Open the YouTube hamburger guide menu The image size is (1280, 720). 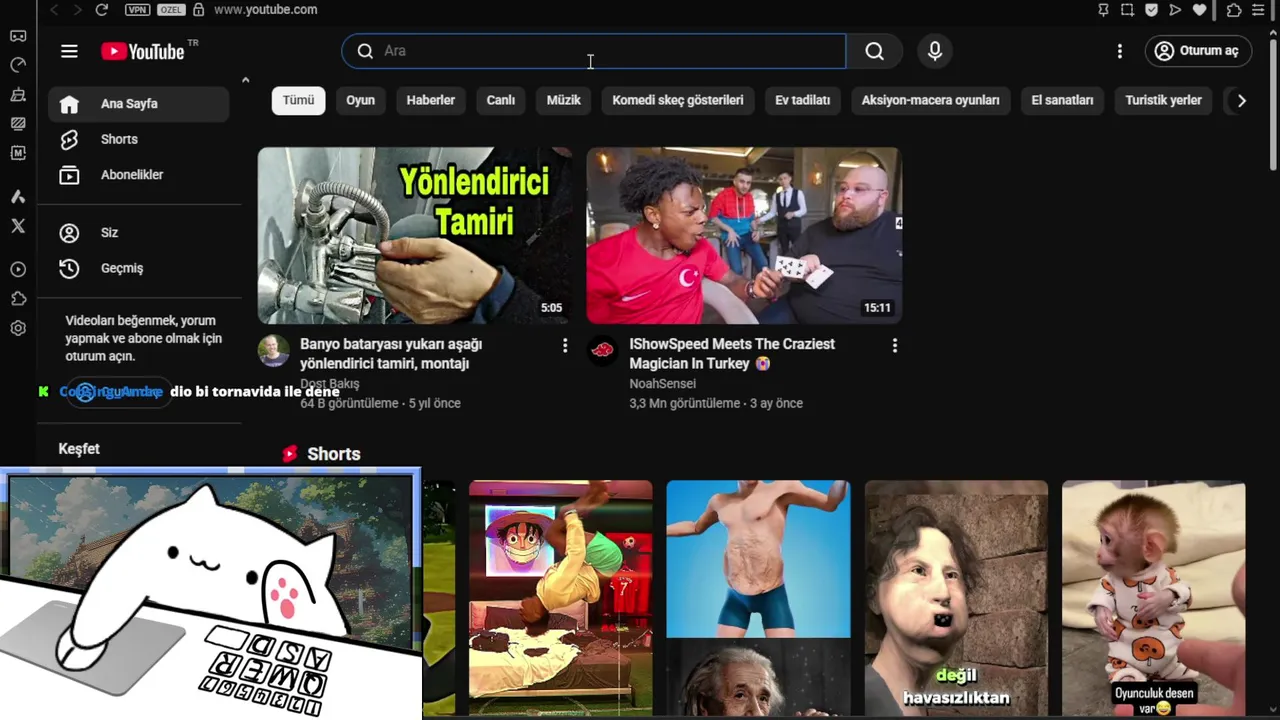69,51
